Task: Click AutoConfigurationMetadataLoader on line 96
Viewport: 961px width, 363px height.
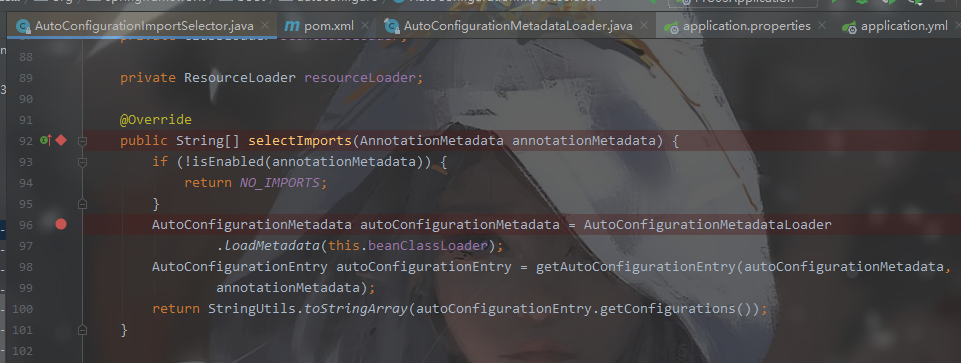Action: (x=707, y=224)
